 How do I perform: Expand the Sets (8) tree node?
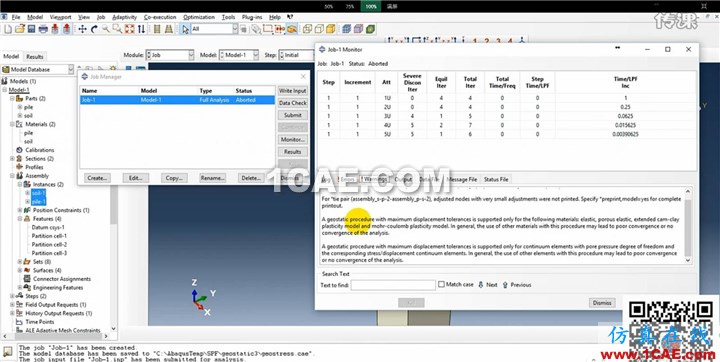20,261
